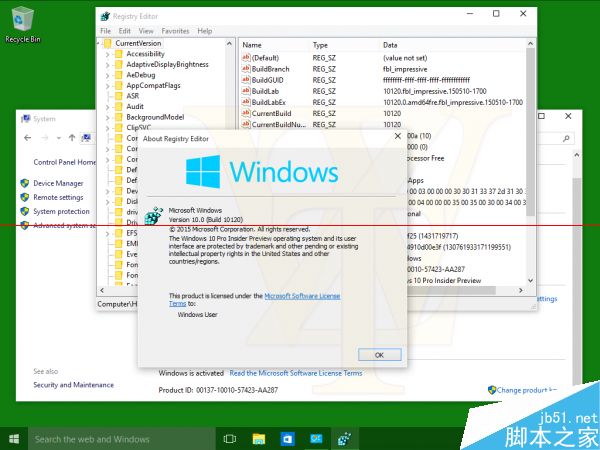Open the Microsoft Software License Terms link
The width and height of the screenshot is (600, 450).
302,296
